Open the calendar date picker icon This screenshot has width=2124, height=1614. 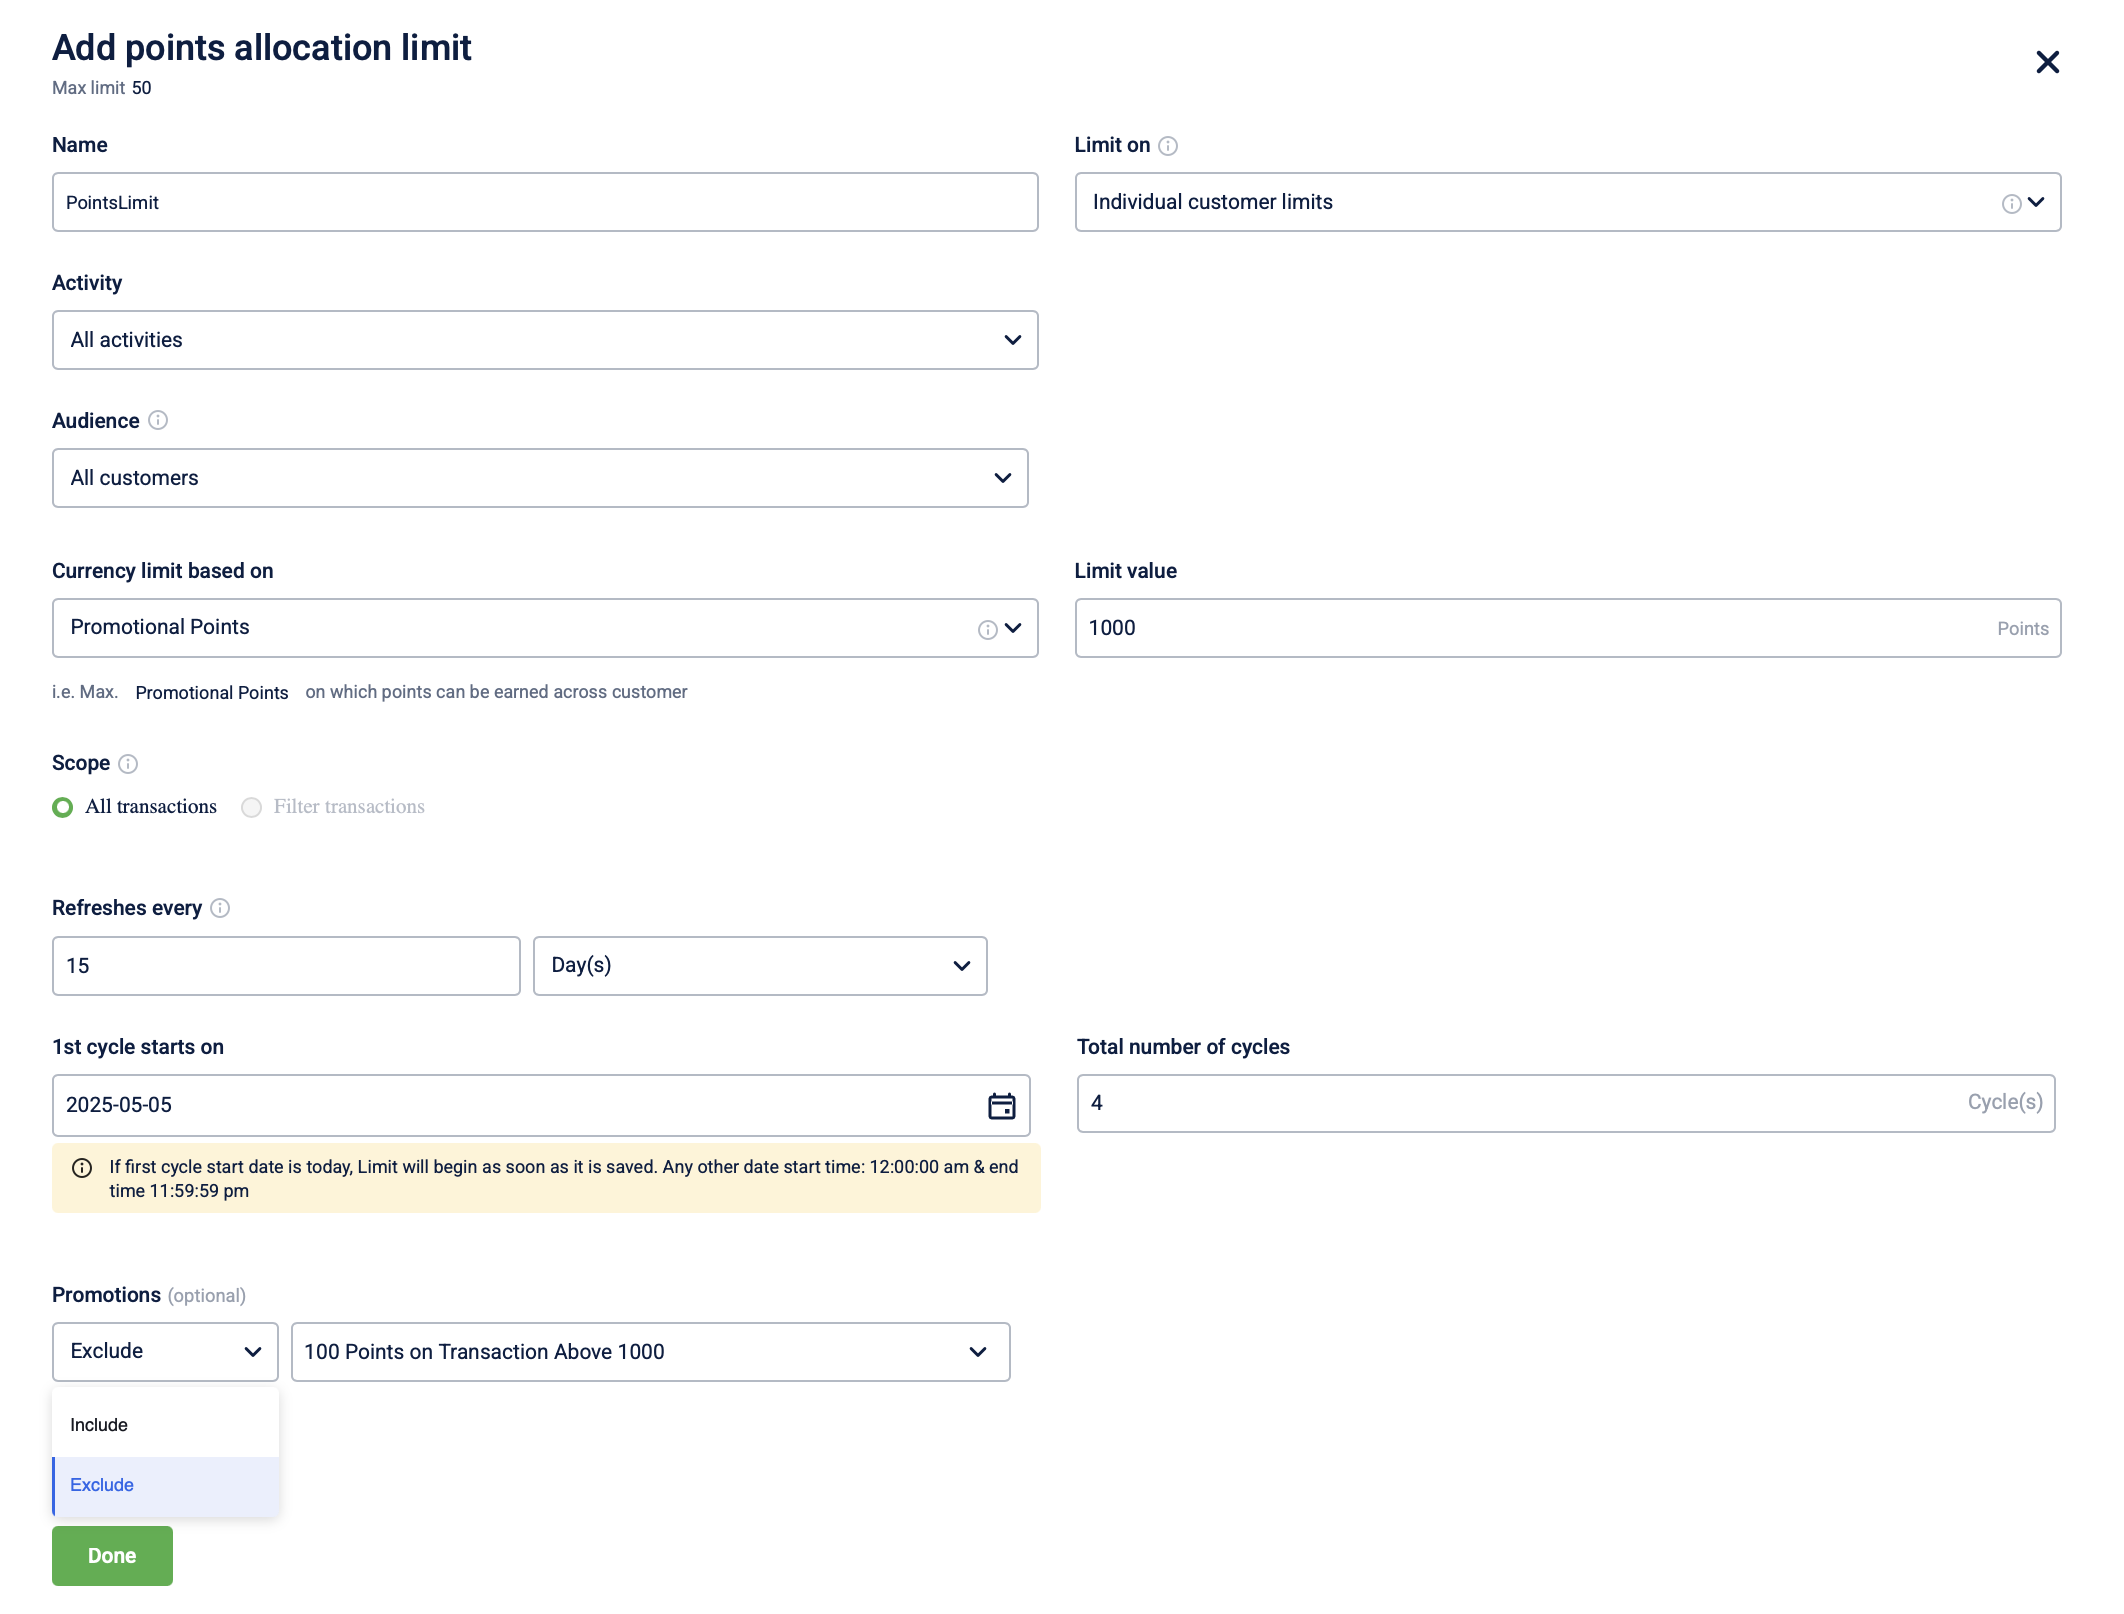pyautogui.click(x=1001, y=1105)
